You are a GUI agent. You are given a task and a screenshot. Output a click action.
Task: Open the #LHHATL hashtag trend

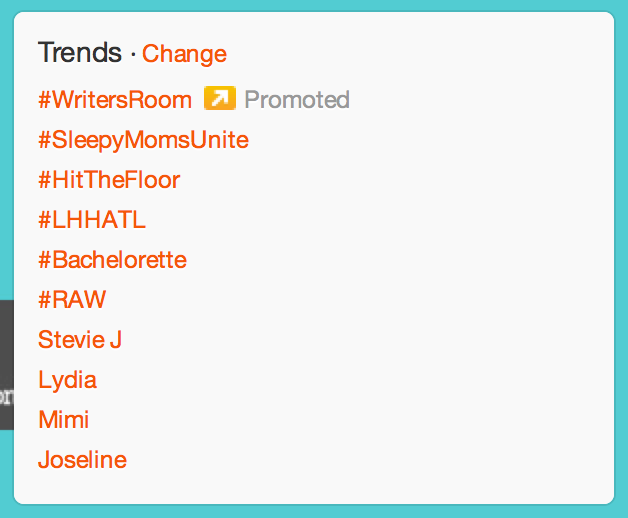92,220
